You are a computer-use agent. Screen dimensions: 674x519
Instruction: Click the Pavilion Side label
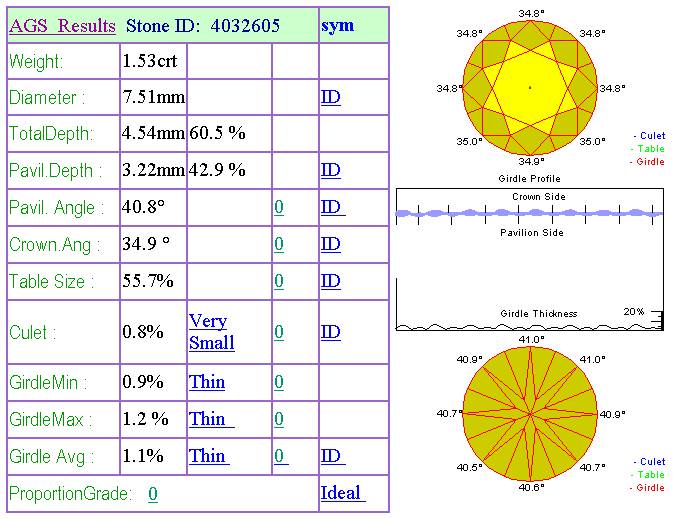click(532, 233)
